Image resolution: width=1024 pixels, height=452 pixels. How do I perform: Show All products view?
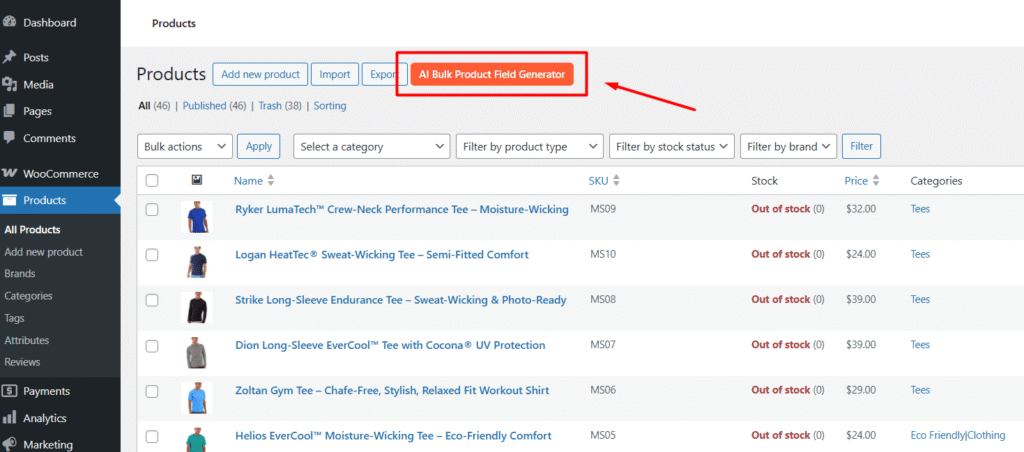[x=144, y=106]
